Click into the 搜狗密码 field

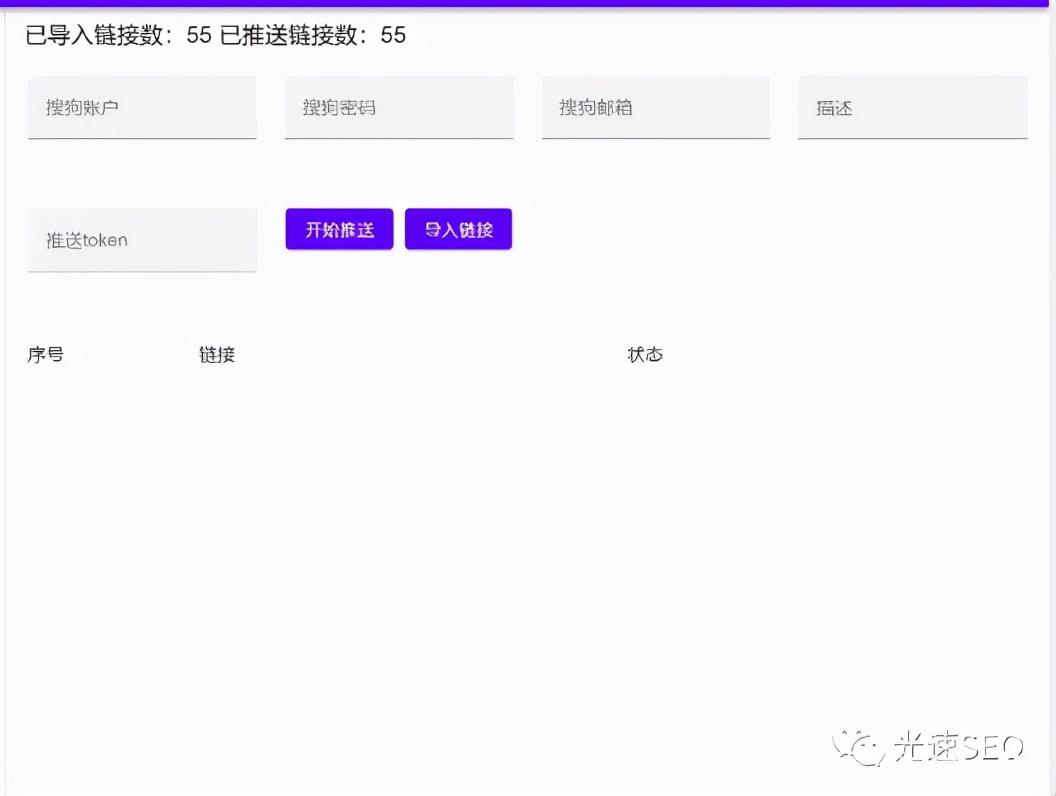pos(399,108)
